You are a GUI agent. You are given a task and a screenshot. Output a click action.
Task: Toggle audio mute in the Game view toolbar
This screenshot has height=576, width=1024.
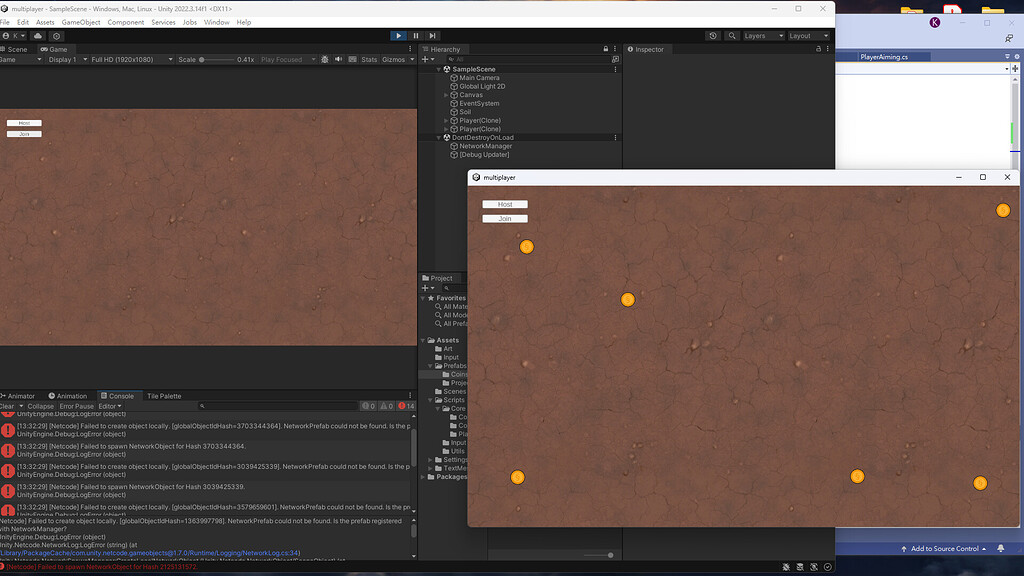tap(339, 59)
